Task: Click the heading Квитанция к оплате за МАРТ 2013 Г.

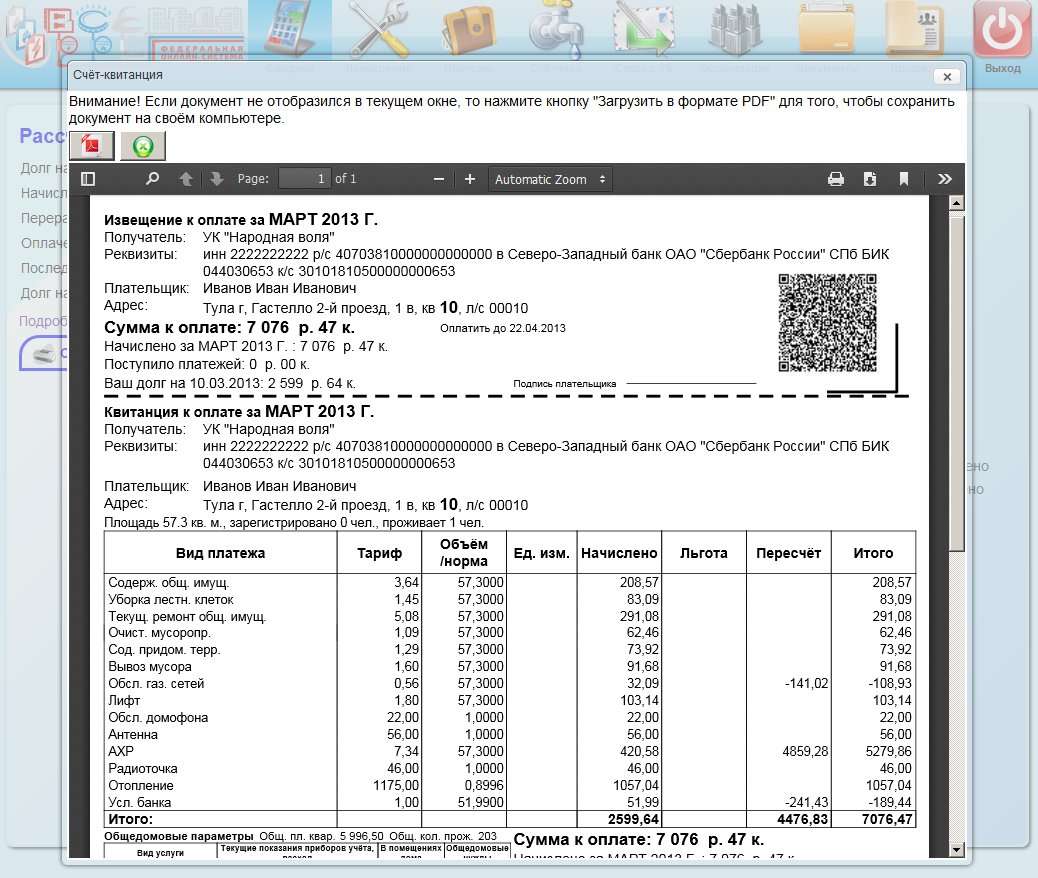Action: [239, 411]
